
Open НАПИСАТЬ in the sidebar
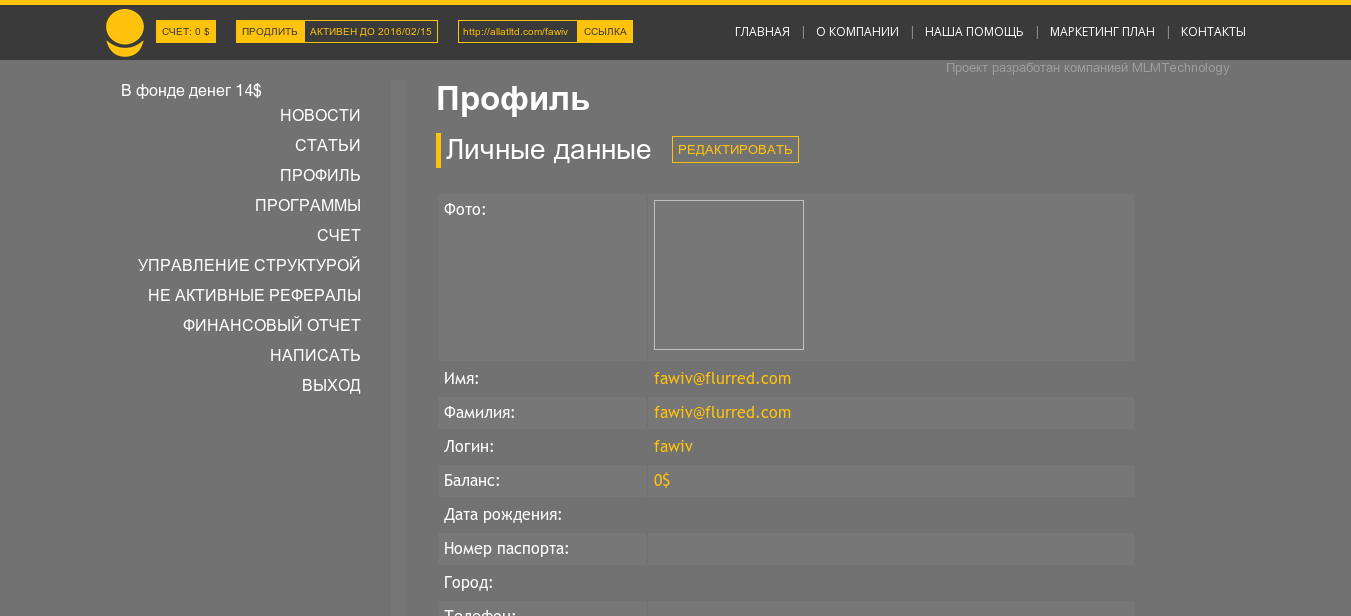[x=315, y=356]
